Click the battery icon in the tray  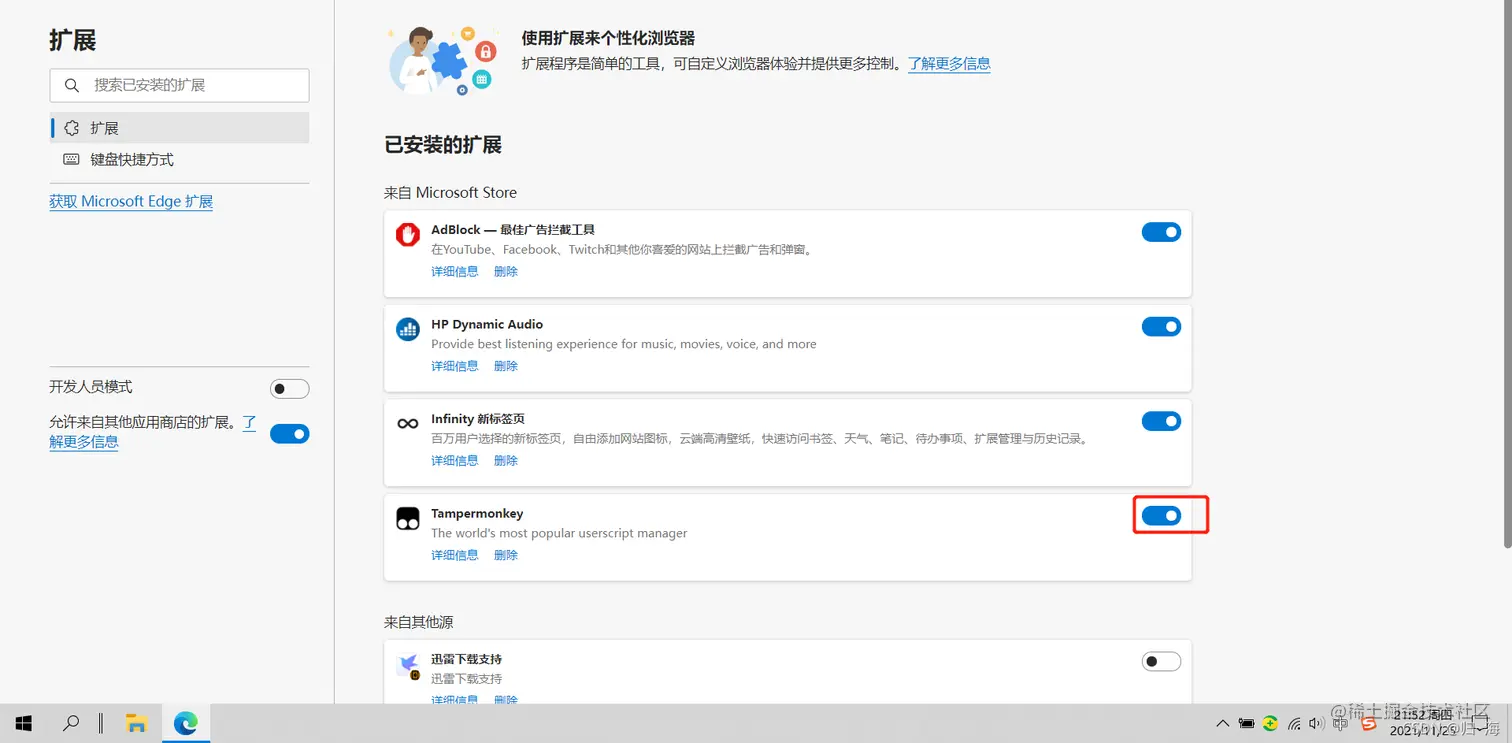(x=1247, y=723)
